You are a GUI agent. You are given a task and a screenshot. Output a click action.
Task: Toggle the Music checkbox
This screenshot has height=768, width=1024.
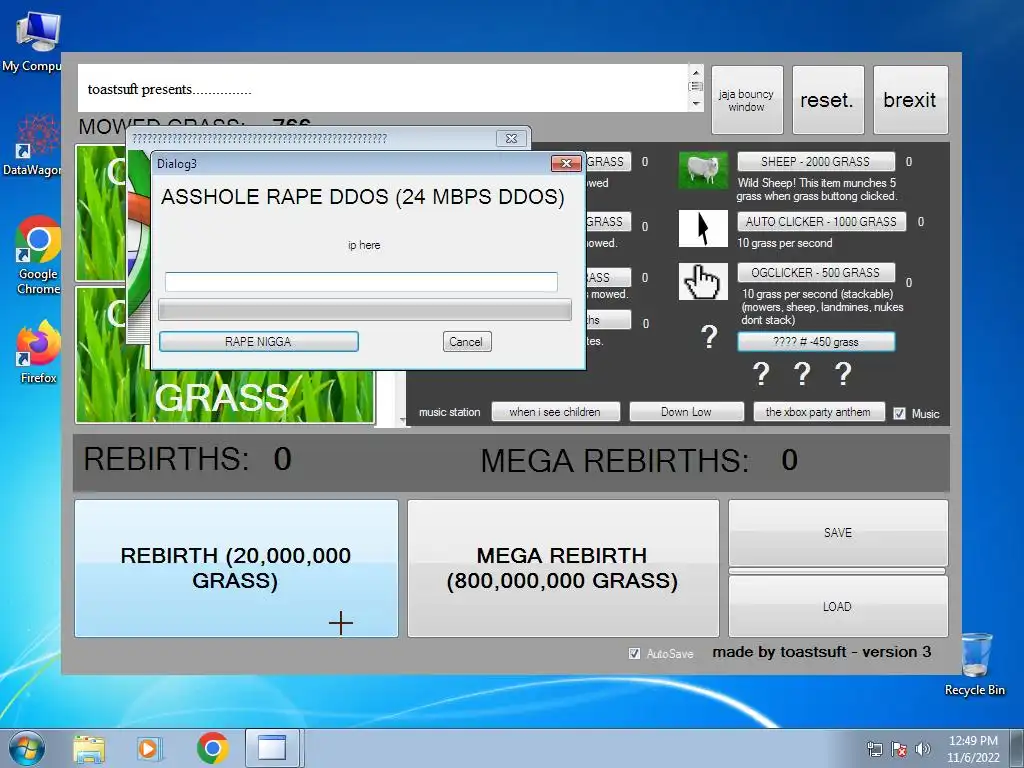(x=900, y=413)
